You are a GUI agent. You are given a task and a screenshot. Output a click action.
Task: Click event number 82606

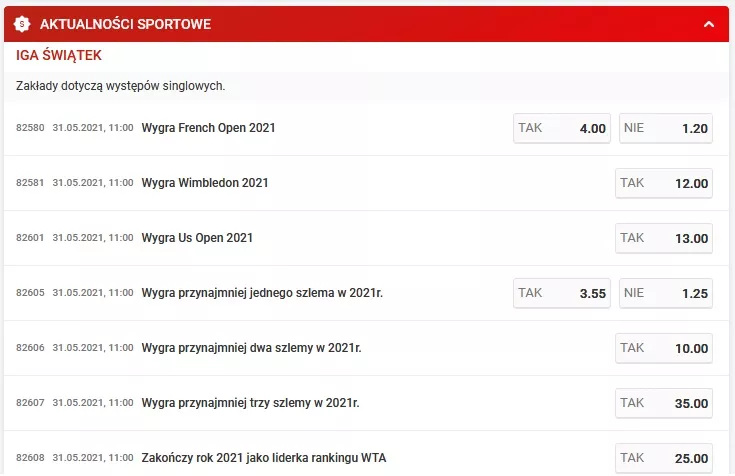click(x=30, y=348)
